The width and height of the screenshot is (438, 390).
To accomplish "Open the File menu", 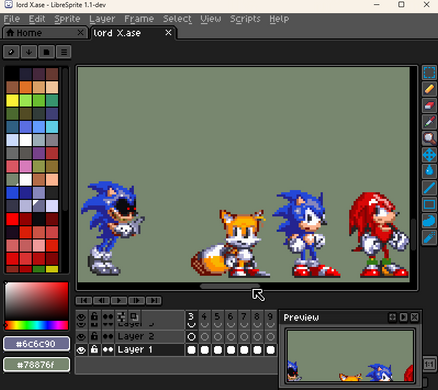I will [x=12, y=19].
